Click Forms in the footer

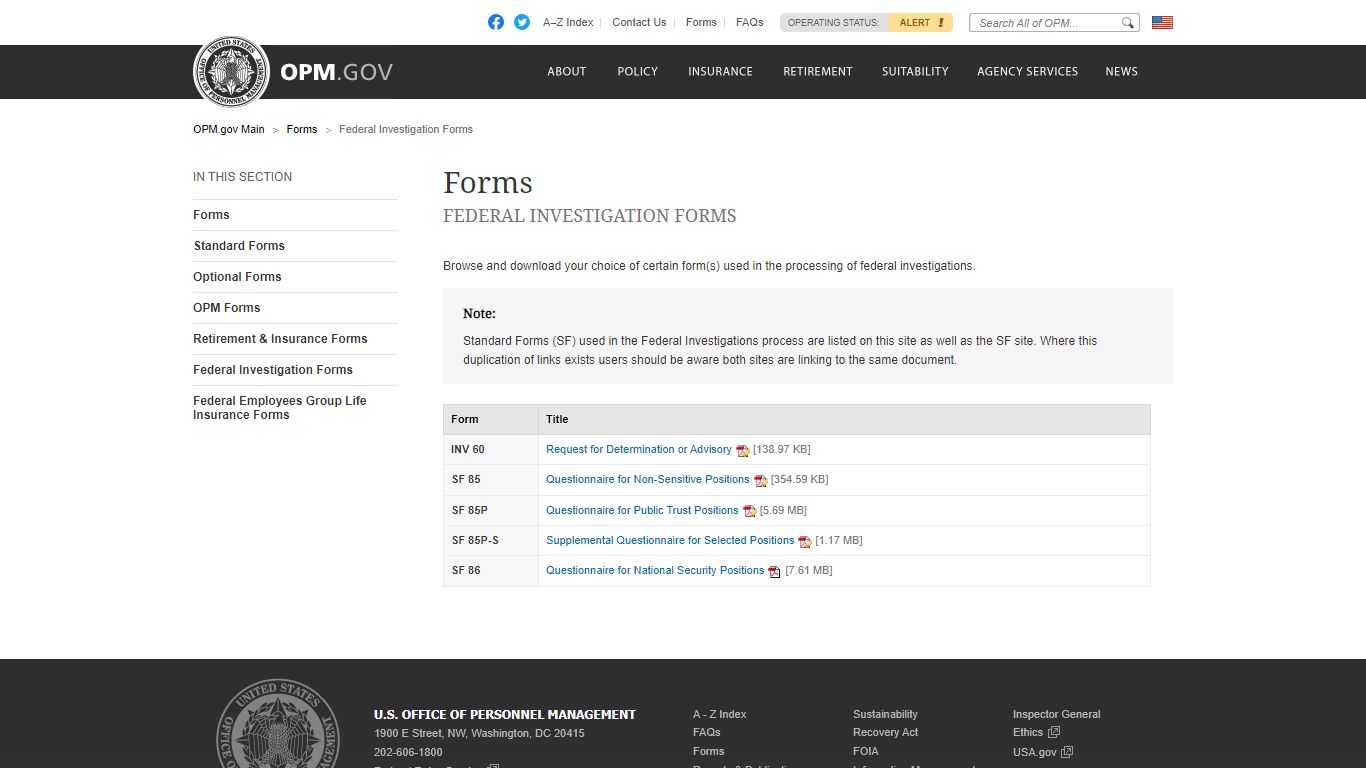coord(708,752)
